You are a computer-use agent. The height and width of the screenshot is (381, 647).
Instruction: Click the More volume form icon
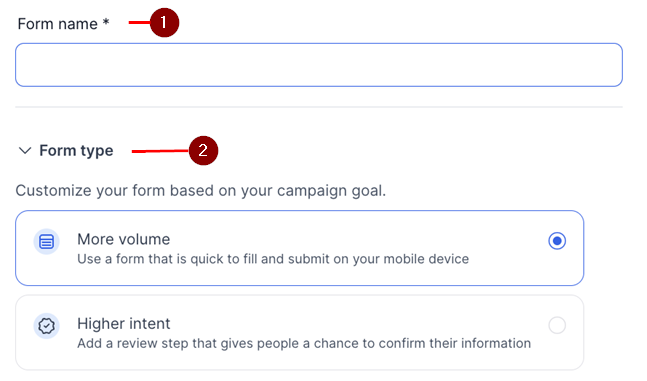click(46, 241)
